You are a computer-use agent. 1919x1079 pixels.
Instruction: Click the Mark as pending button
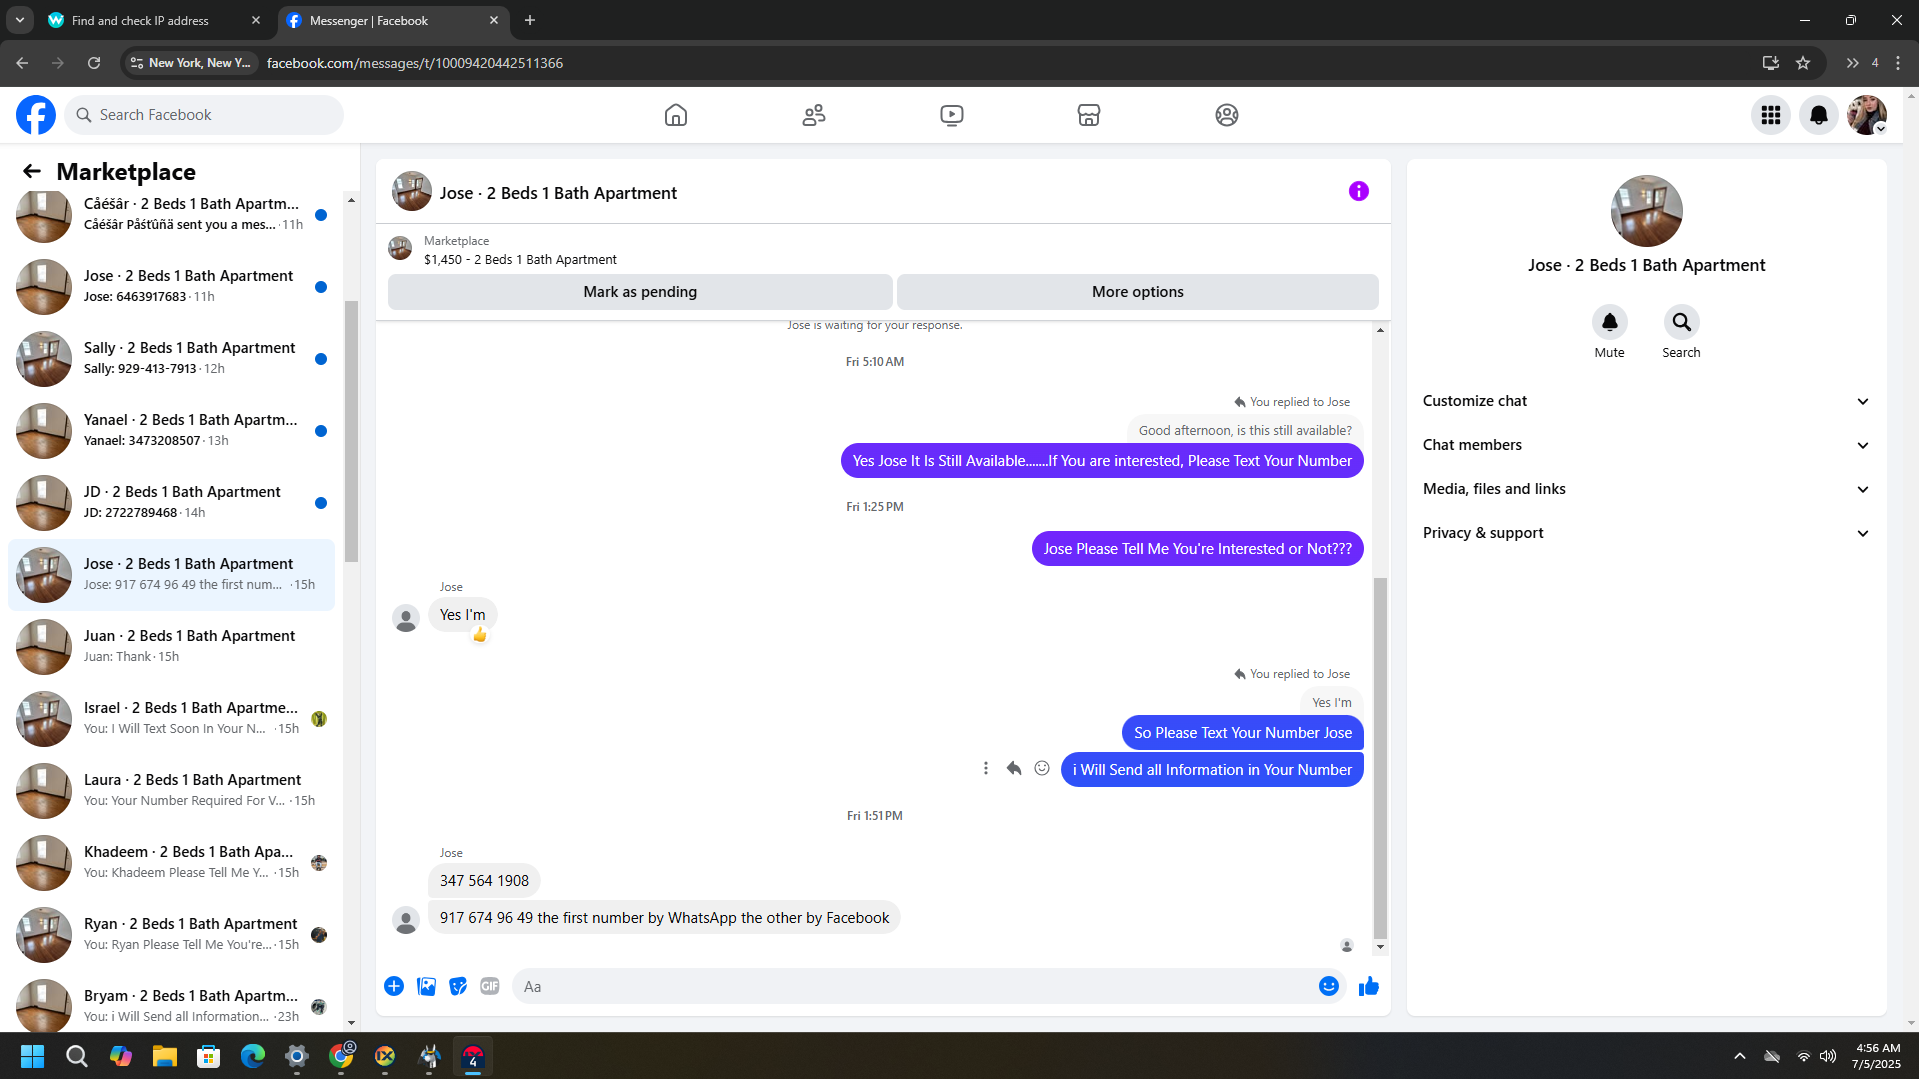tap(640, 292)
